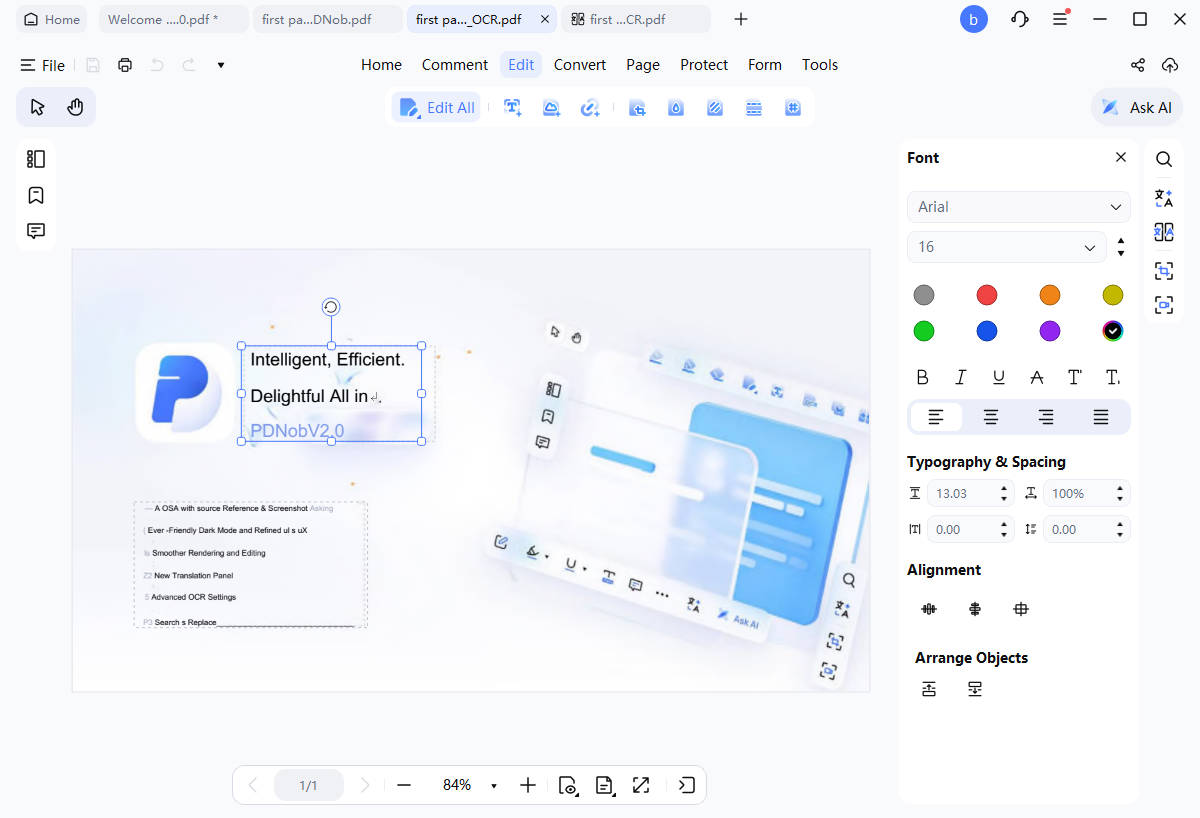Open the font size 16 dropdown
Image resolution: width=1200 pixels, height=818 pixels.
(x=1007, y=247)
